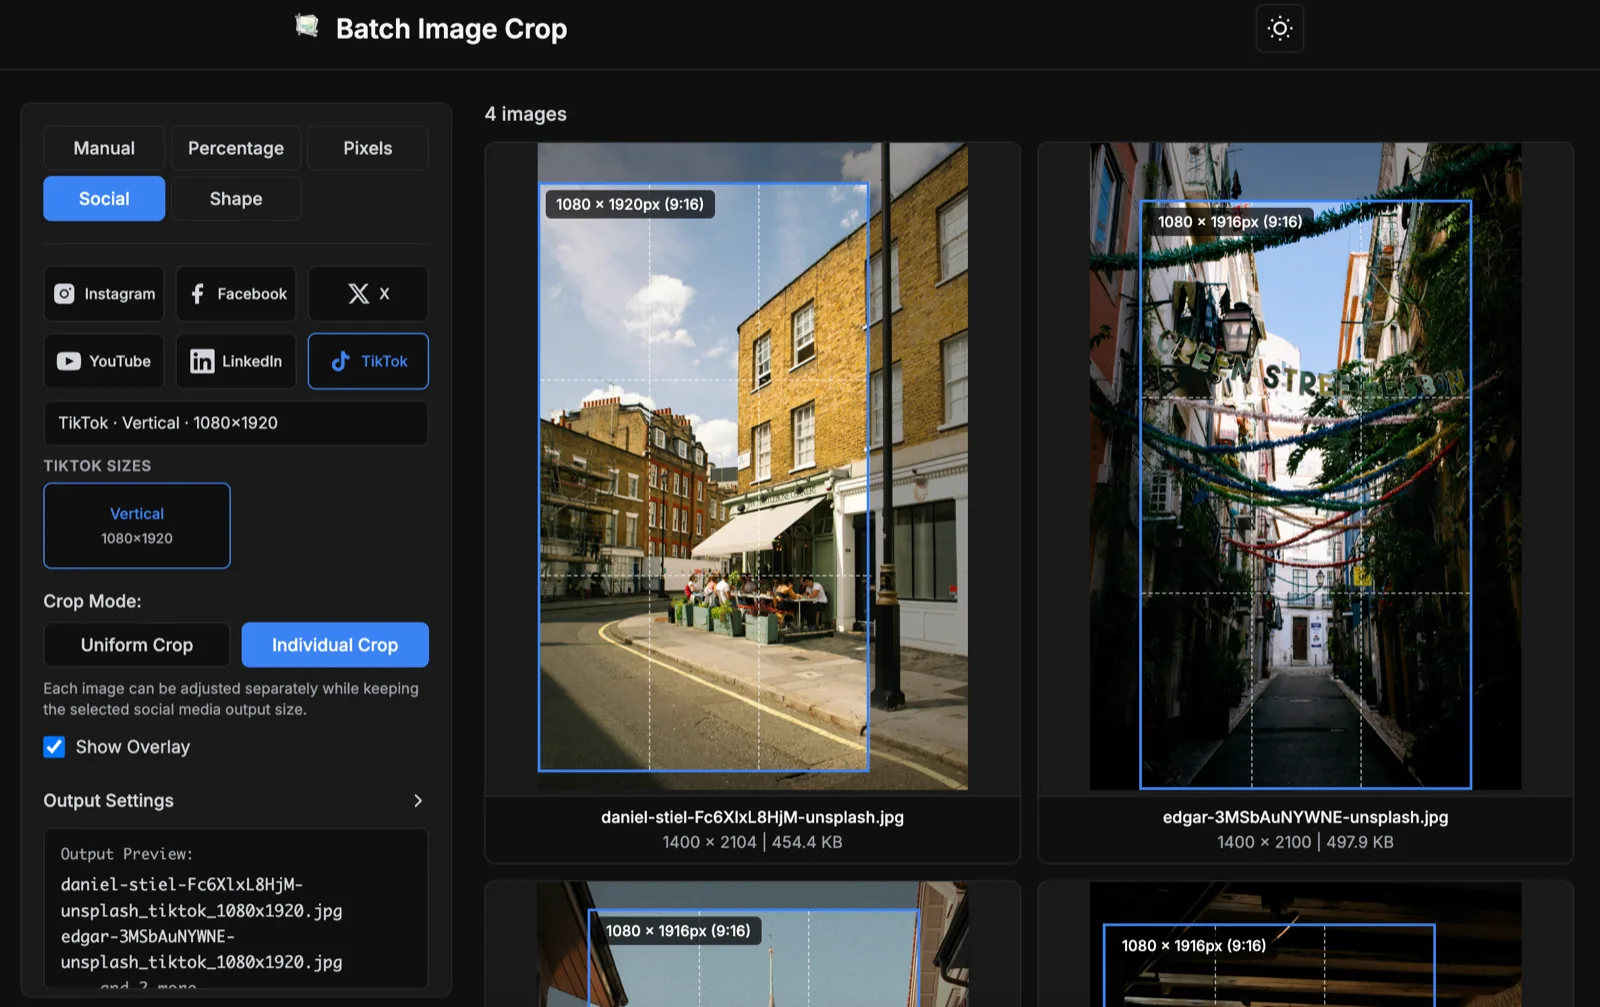Screen dimensions: 1600x1007
Task: Click the 1400 × 2104 | 454.4 KB info
Action: coord(752,842)
